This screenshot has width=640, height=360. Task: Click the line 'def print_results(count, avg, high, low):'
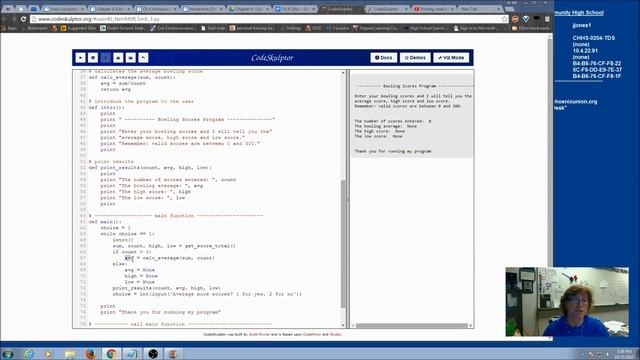click(150, 167)
